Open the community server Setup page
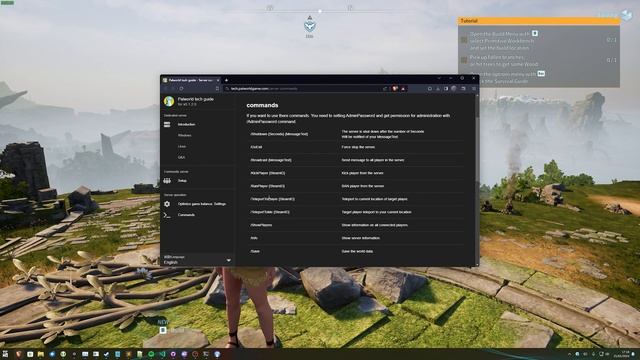 click(x=182, y=180)
